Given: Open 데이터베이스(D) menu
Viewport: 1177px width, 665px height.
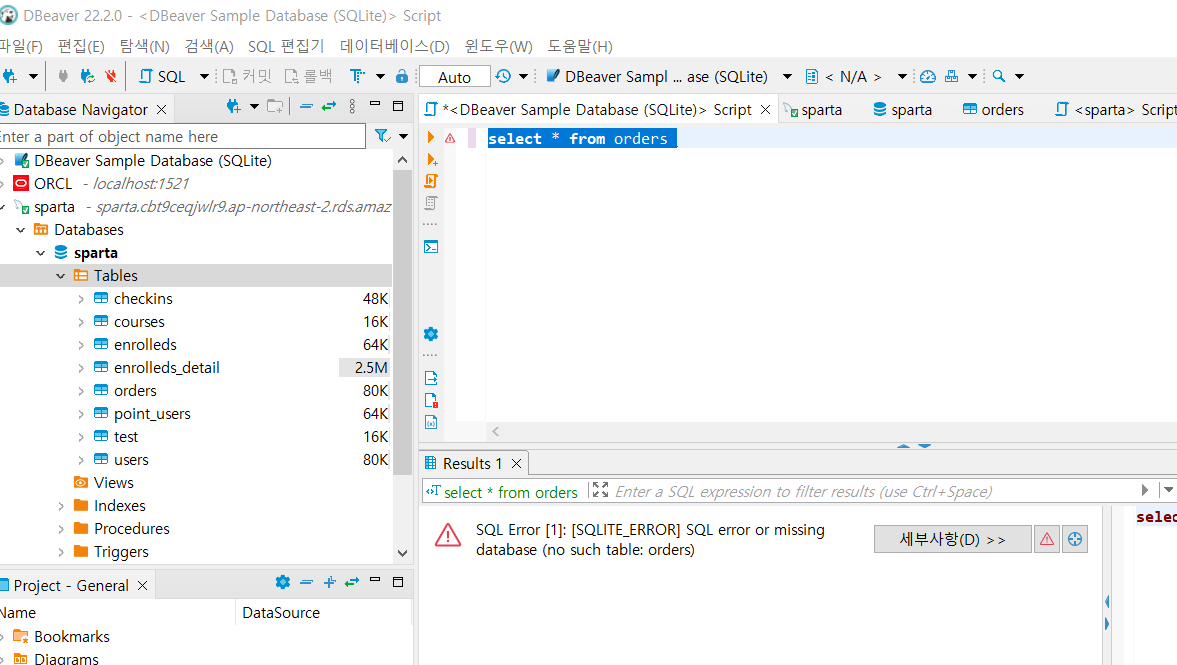Looking at the screenshot, I should point(395,46).
